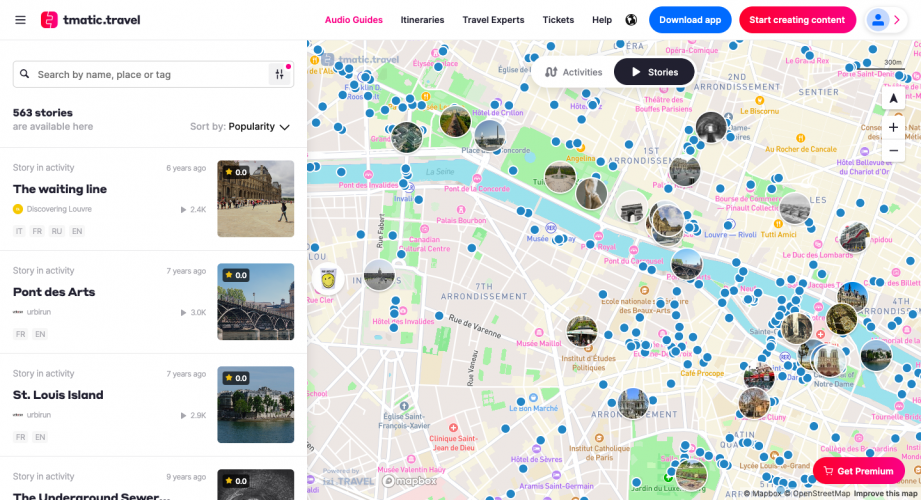Click the search magnifier icon
The width and height of the screenshot is (921, 500).
click(24, 74)
